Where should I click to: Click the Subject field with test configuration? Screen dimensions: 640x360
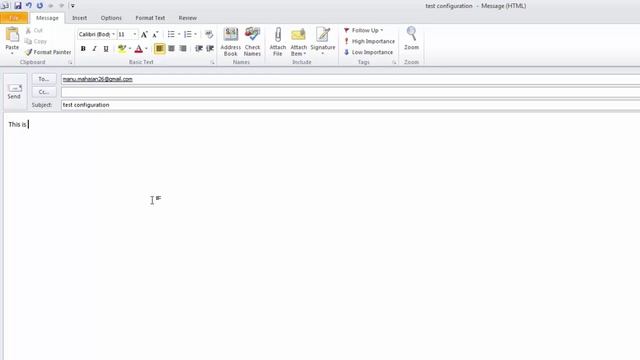351,105
